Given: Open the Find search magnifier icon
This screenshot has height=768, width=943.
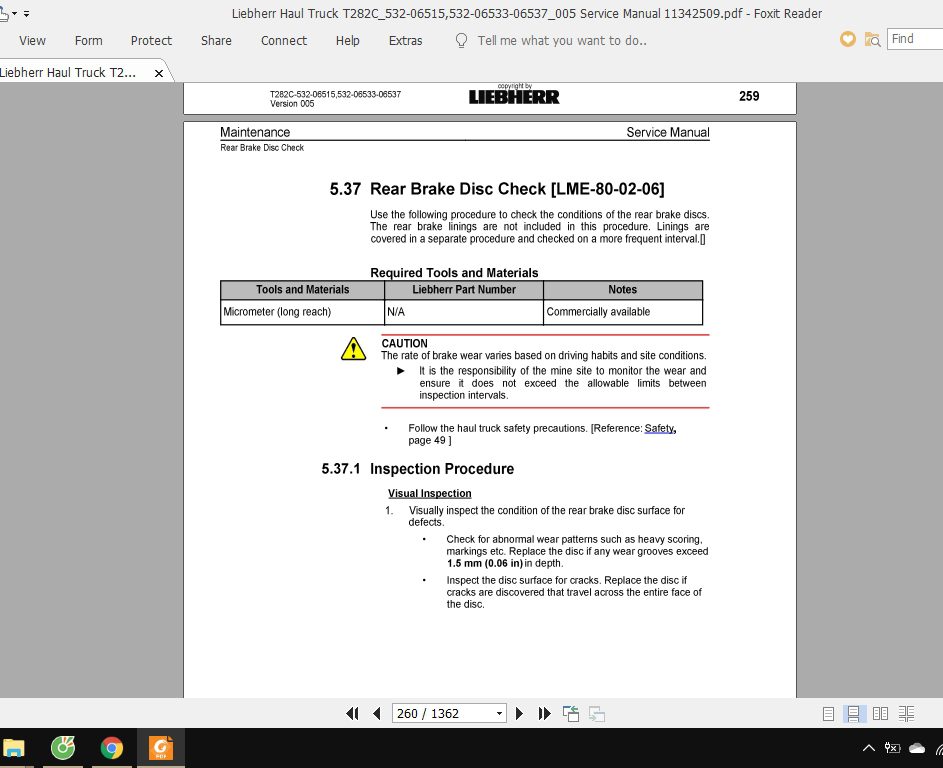Looking at the screenshot, I should tap(872, 39).
